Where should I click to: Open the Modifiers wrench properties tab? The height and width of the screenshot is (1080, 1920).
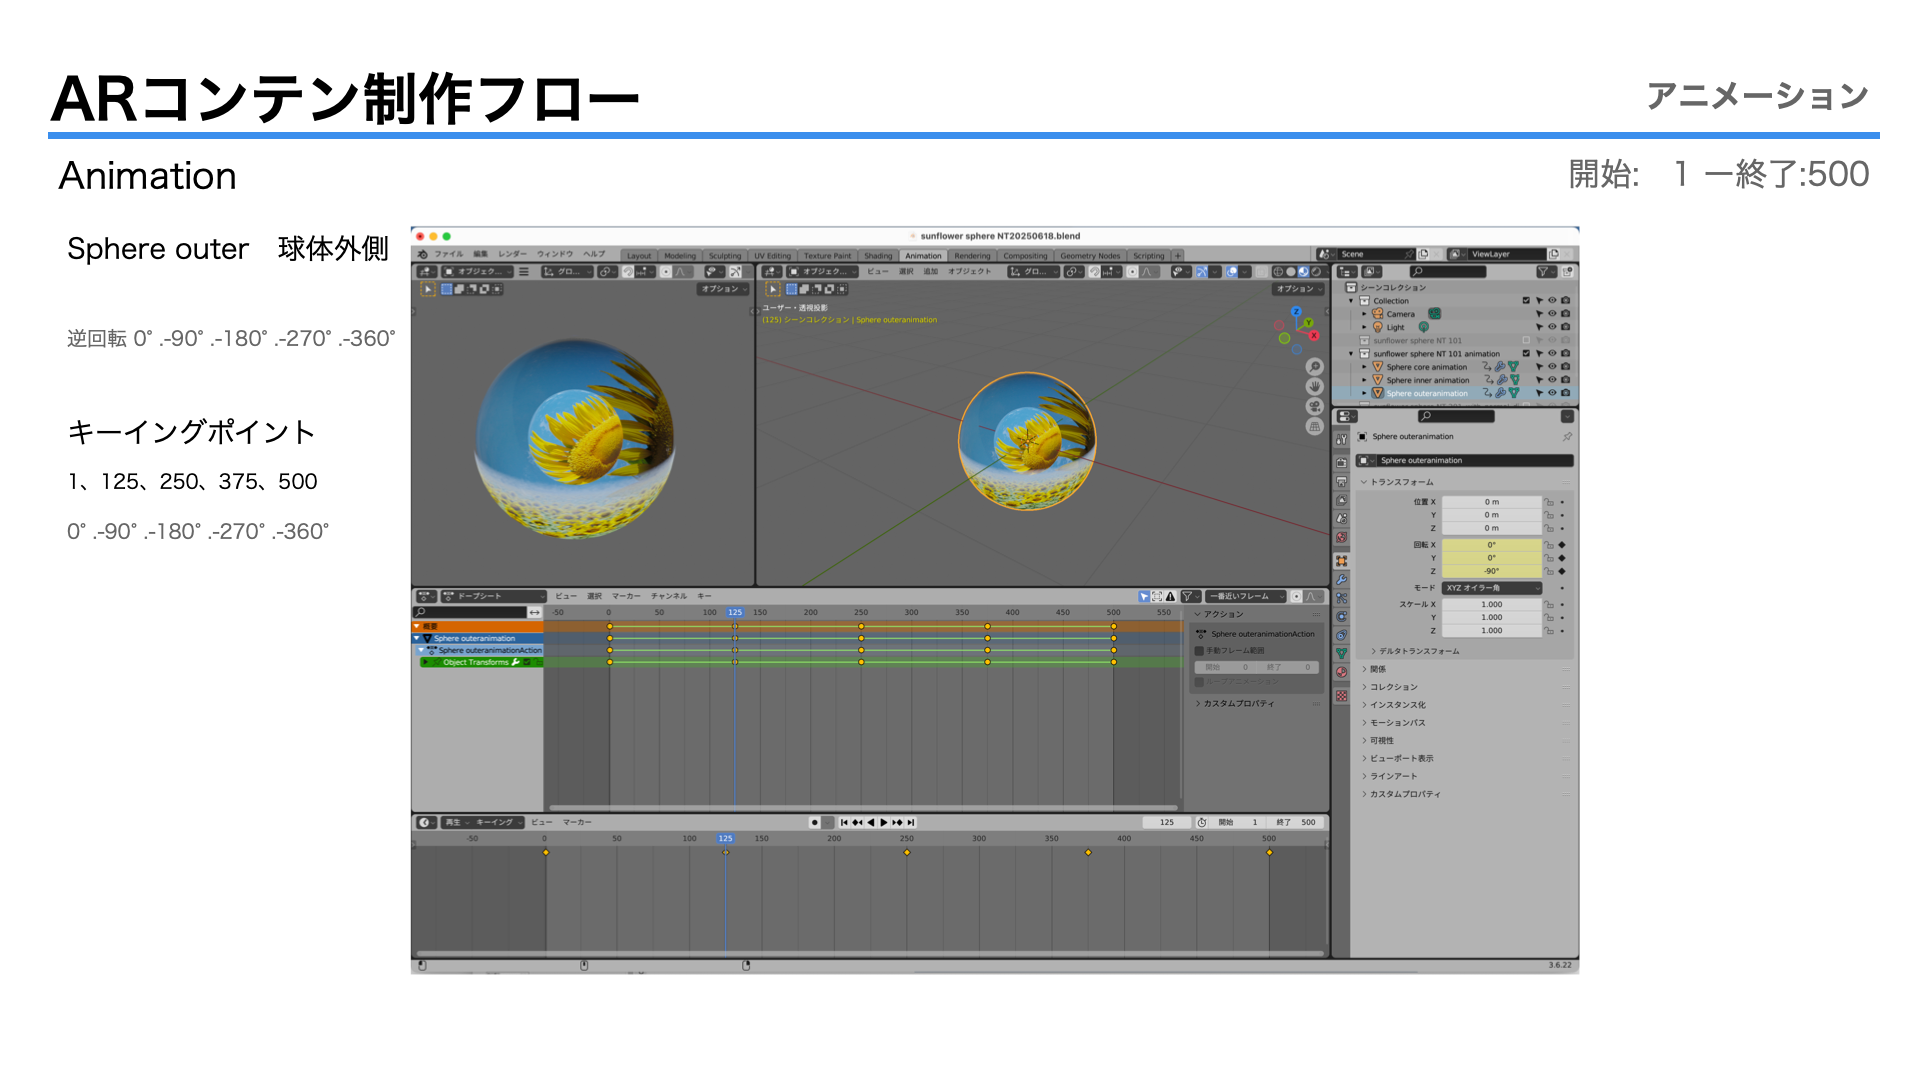point(1342,580)
